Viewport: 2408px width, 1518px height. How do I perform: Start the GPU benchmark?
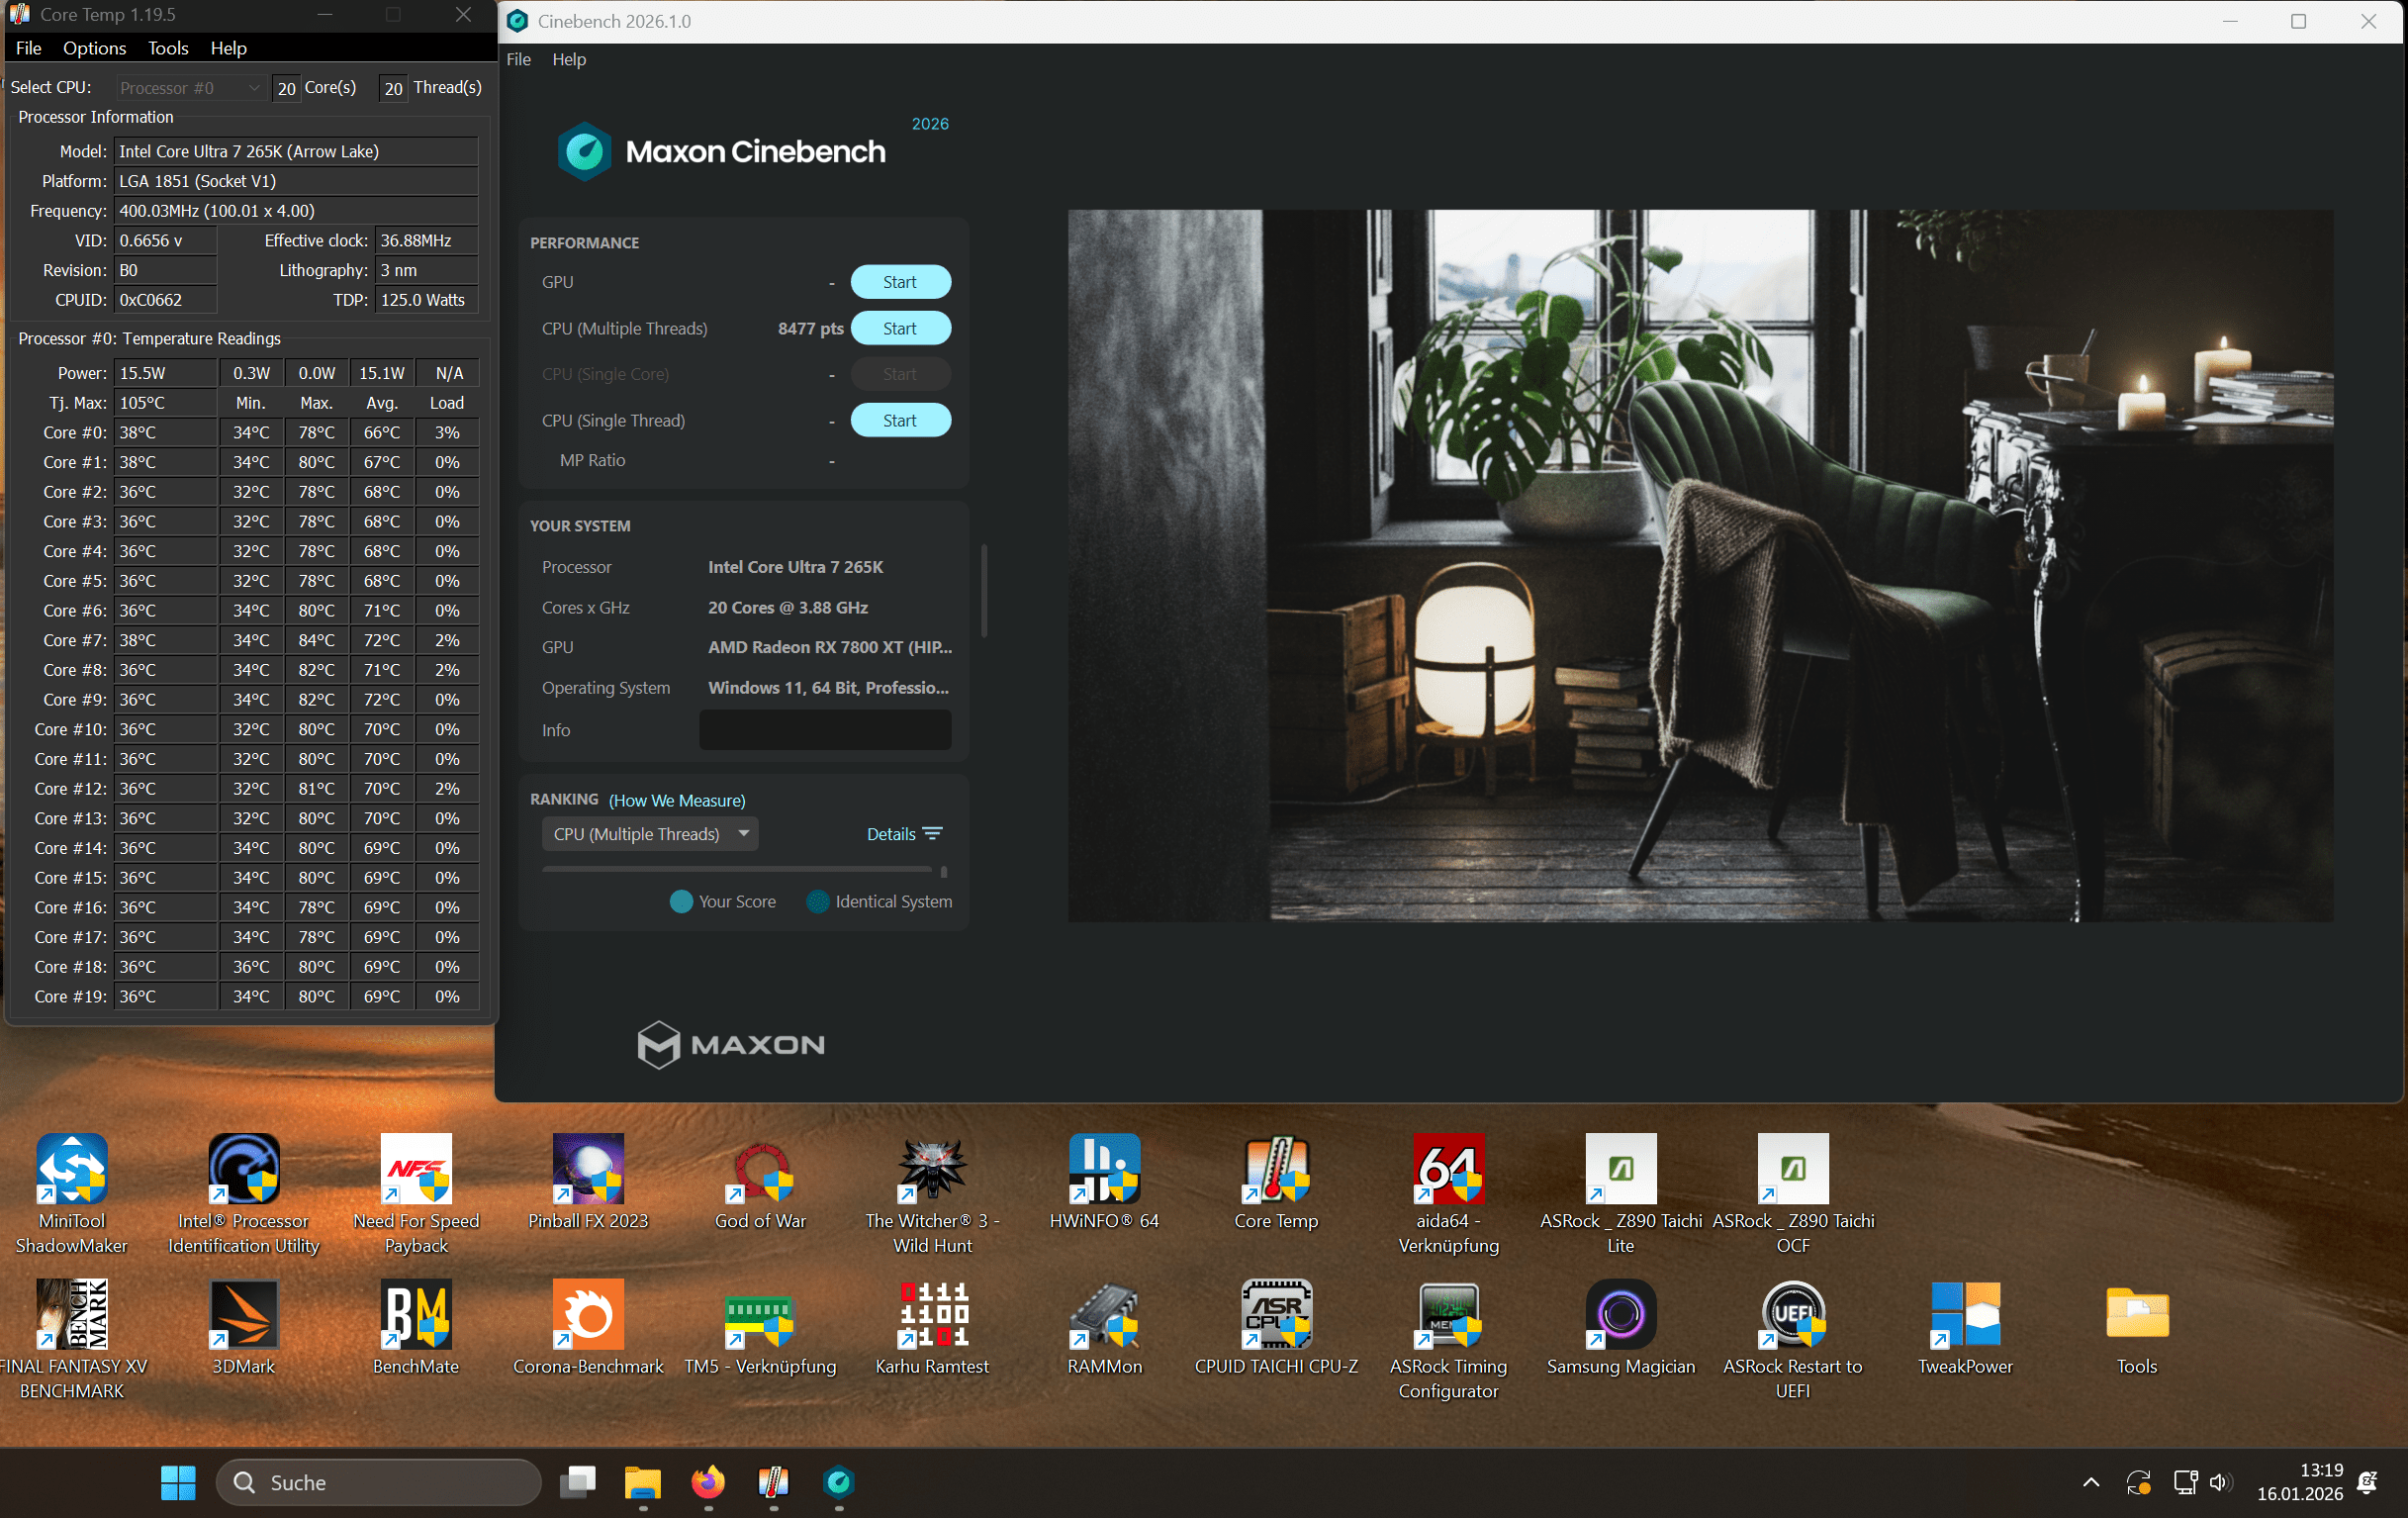point(899,282)
